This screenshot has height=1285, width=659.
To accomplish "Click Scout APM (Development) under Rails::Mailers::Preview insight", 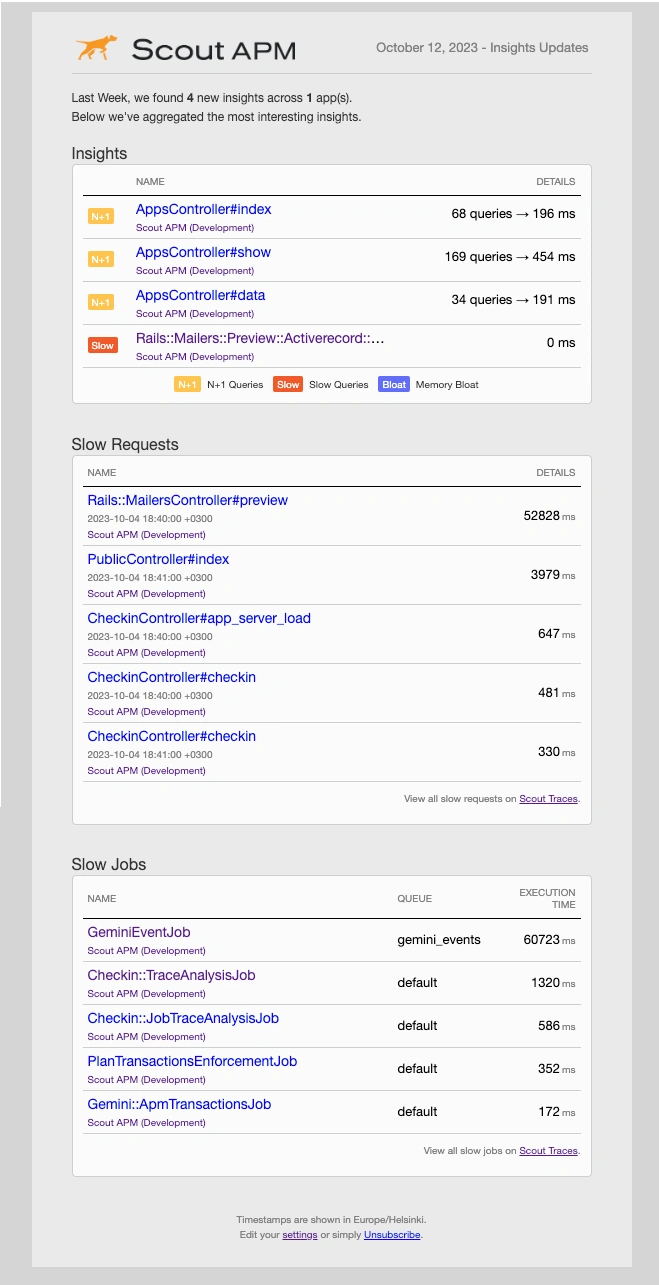I will pyautogui.click(x=195, y=357).
